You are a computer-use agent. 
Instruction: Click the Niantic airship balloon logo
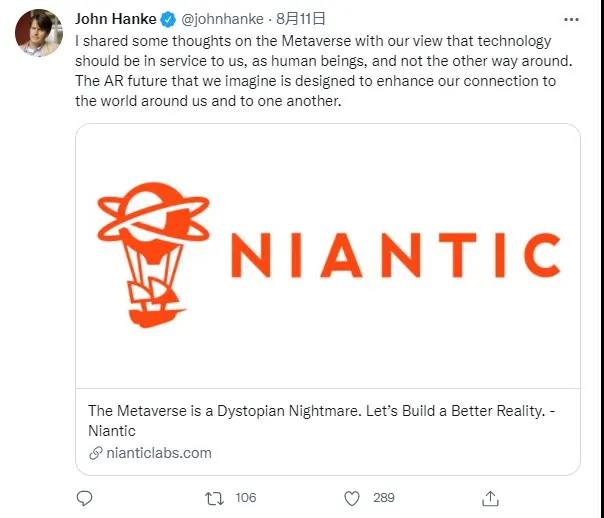[153, 255]
